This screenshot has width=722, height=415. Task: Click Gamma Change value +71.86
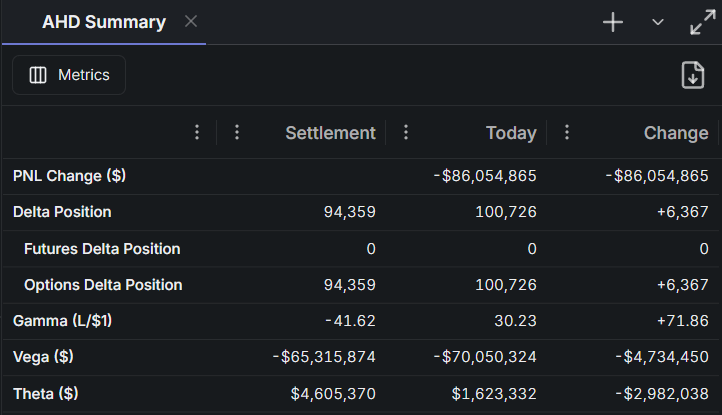682,321
